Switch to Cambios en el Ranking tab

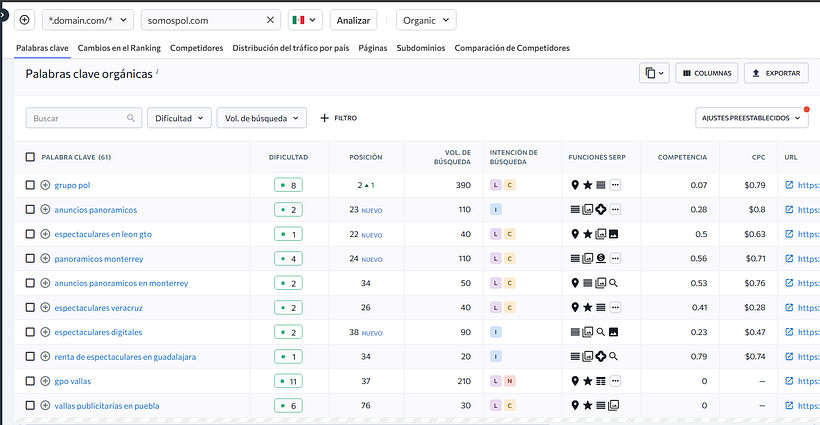[119, 48]
